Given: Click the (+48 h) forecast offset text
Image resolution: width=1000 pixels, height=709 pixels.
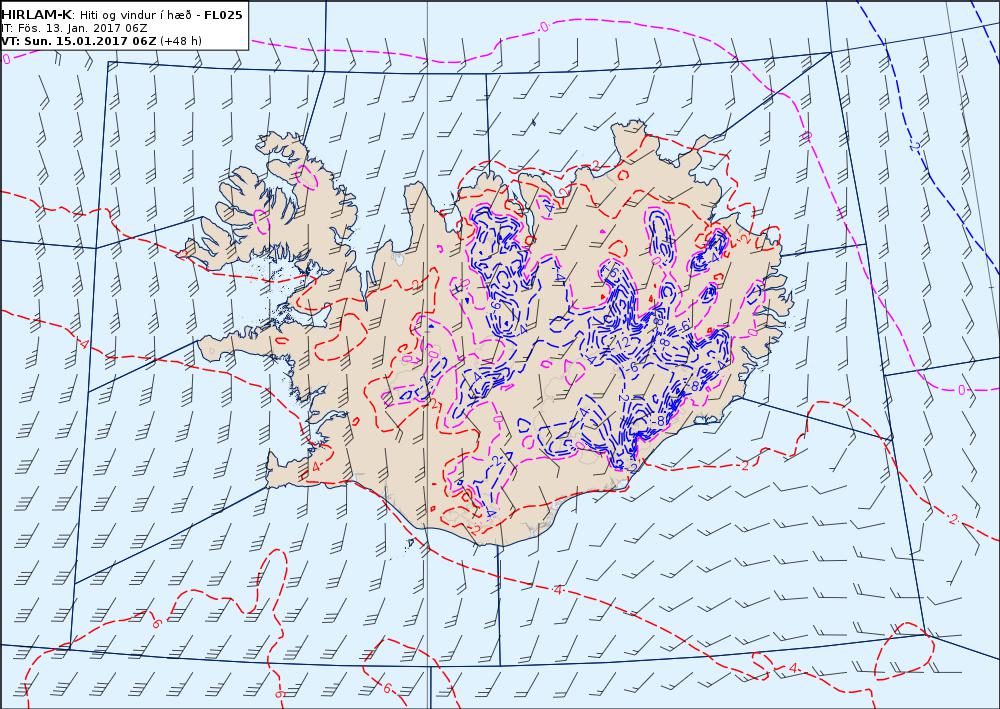Looking at the screenshot, I should tap(180, 41).
